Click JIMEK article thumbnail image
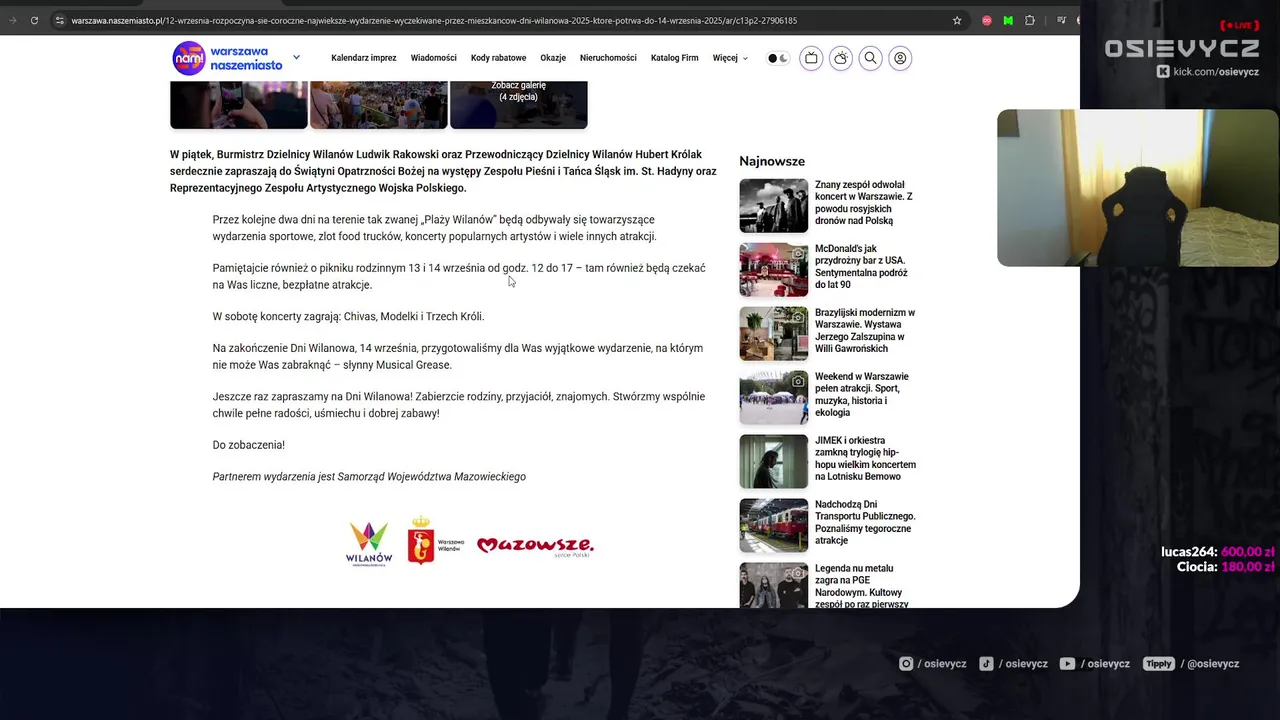Viewport: 1280px width, 720px height. 774,461
